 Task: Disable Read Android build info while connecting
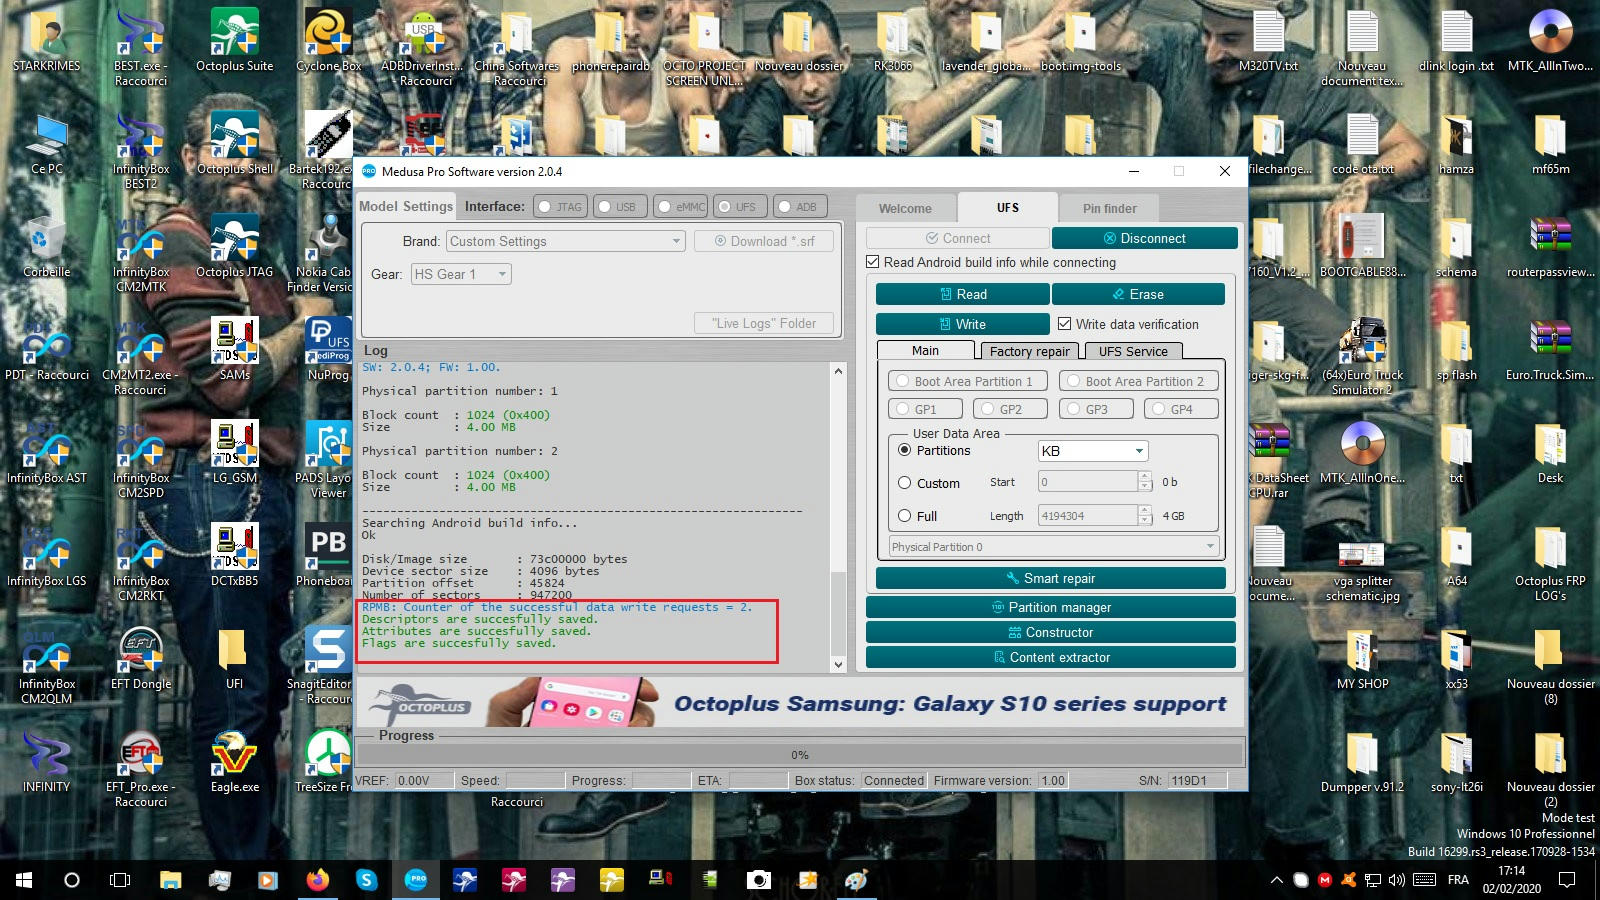click(x=874, y=262)
